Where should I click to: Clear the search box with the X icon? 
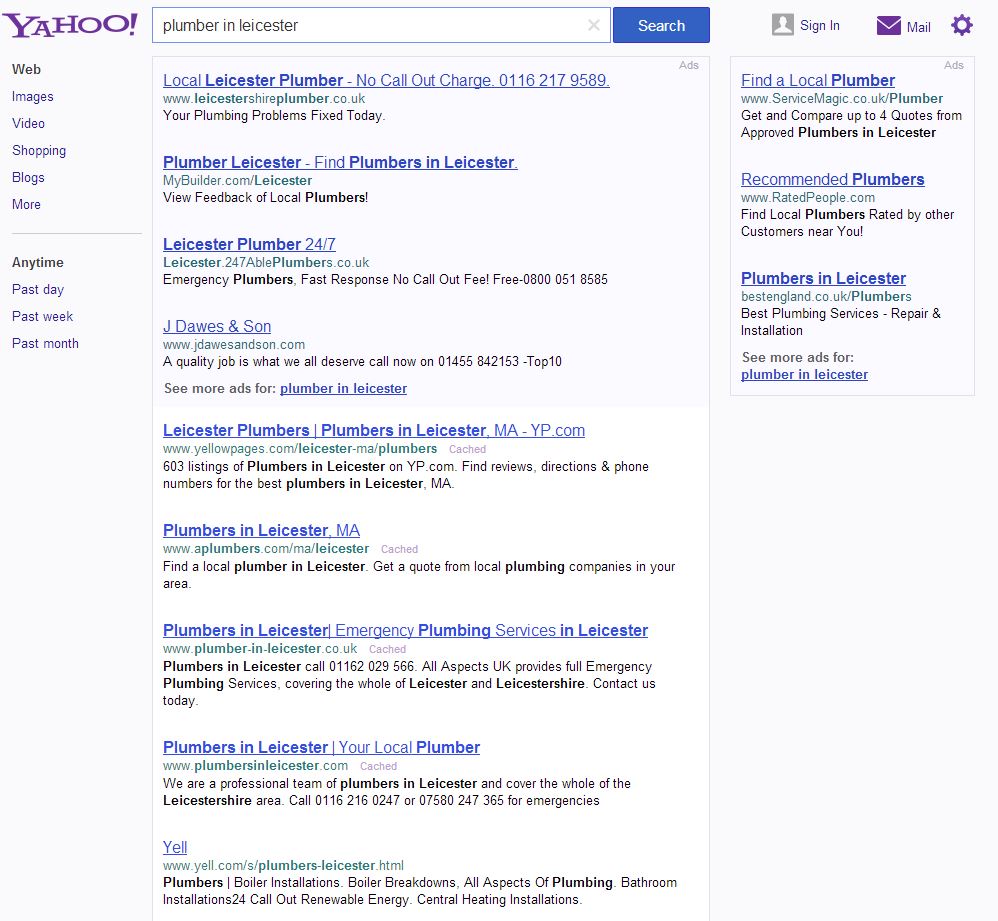tap(594, 26)
